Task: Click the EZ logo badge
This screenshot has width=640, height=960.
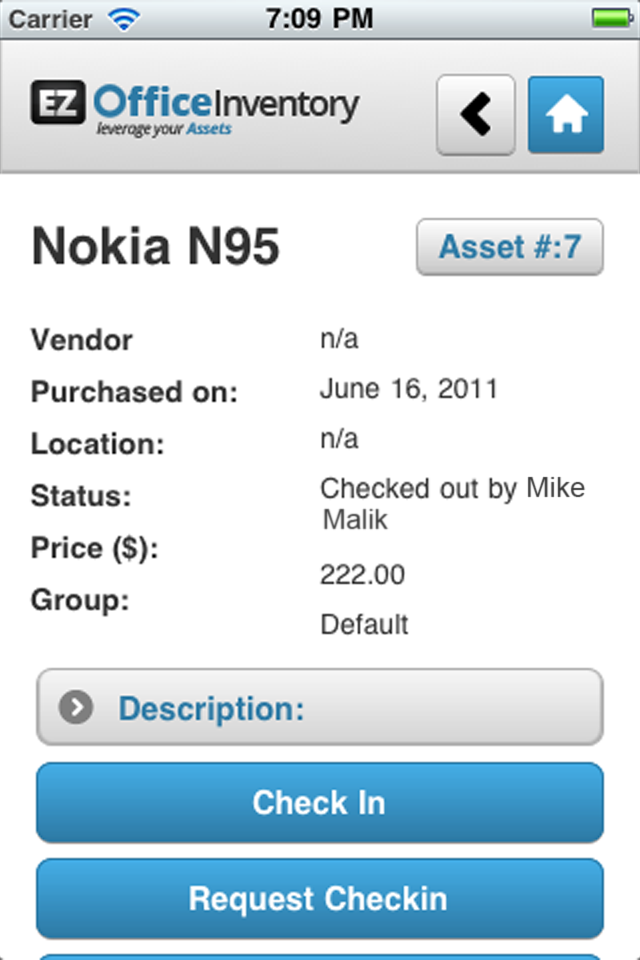Action: click(x=58, y=102)
